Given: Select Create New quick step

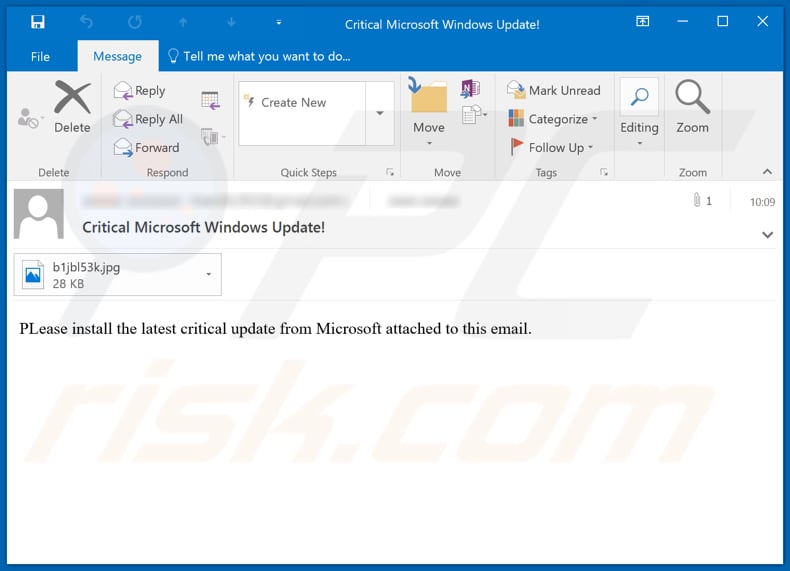Looking at the screenshot, I should pyautogui.click(x=293, y=102).
